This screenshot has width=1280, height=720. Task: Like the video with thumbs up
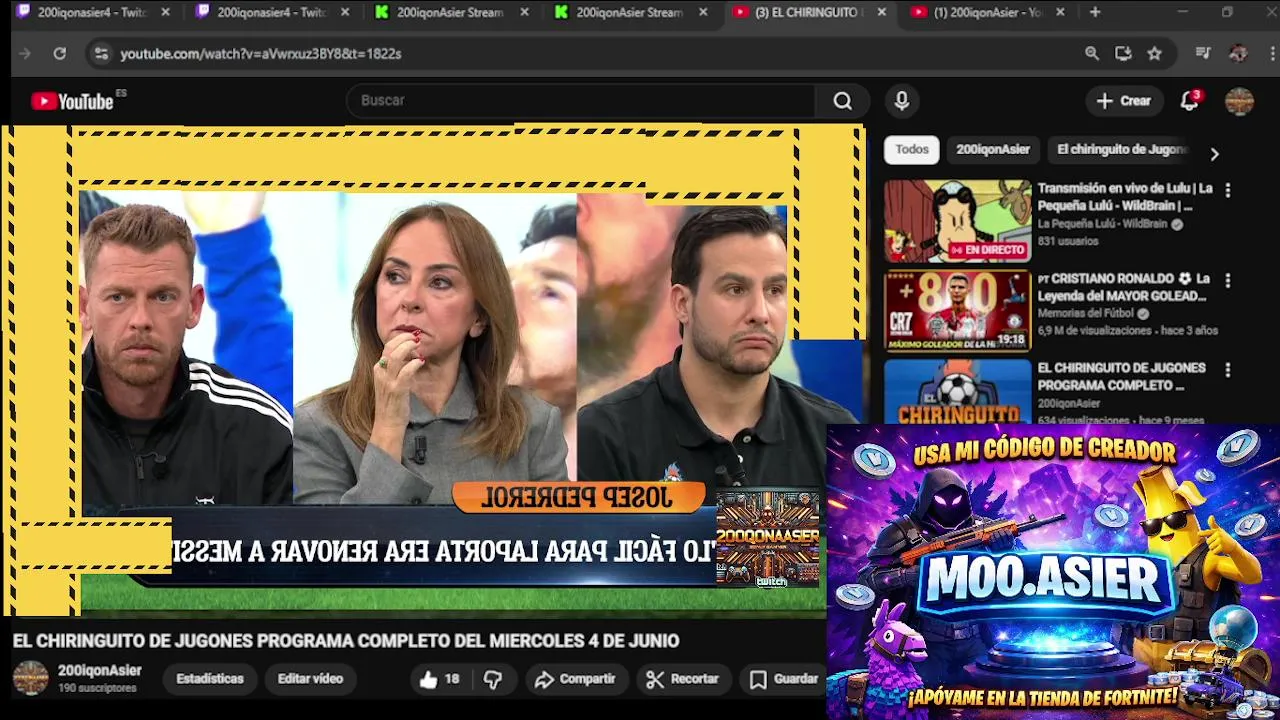coord(439,679)
